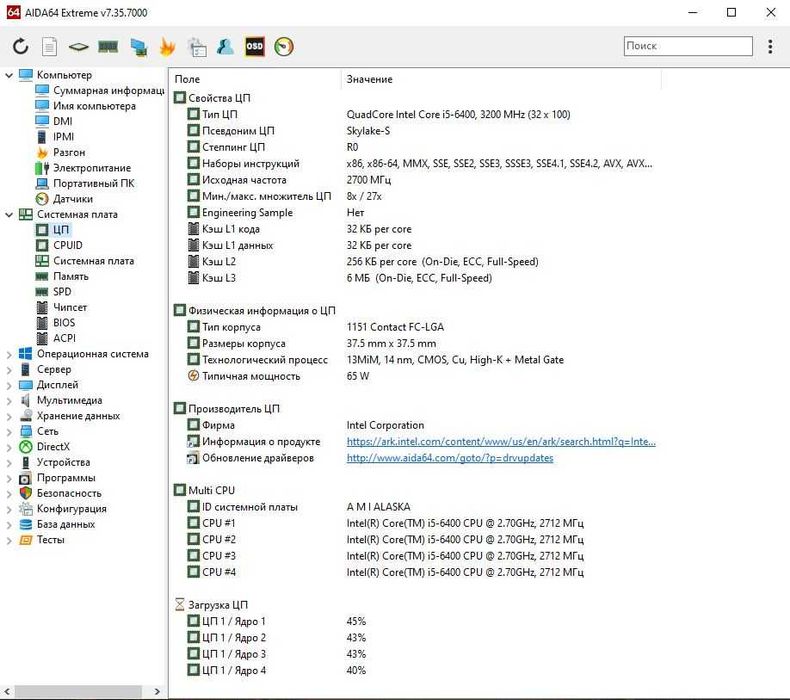
Task: Open the OSD panel toolbar icon
Action: click(x=255, y=46)
